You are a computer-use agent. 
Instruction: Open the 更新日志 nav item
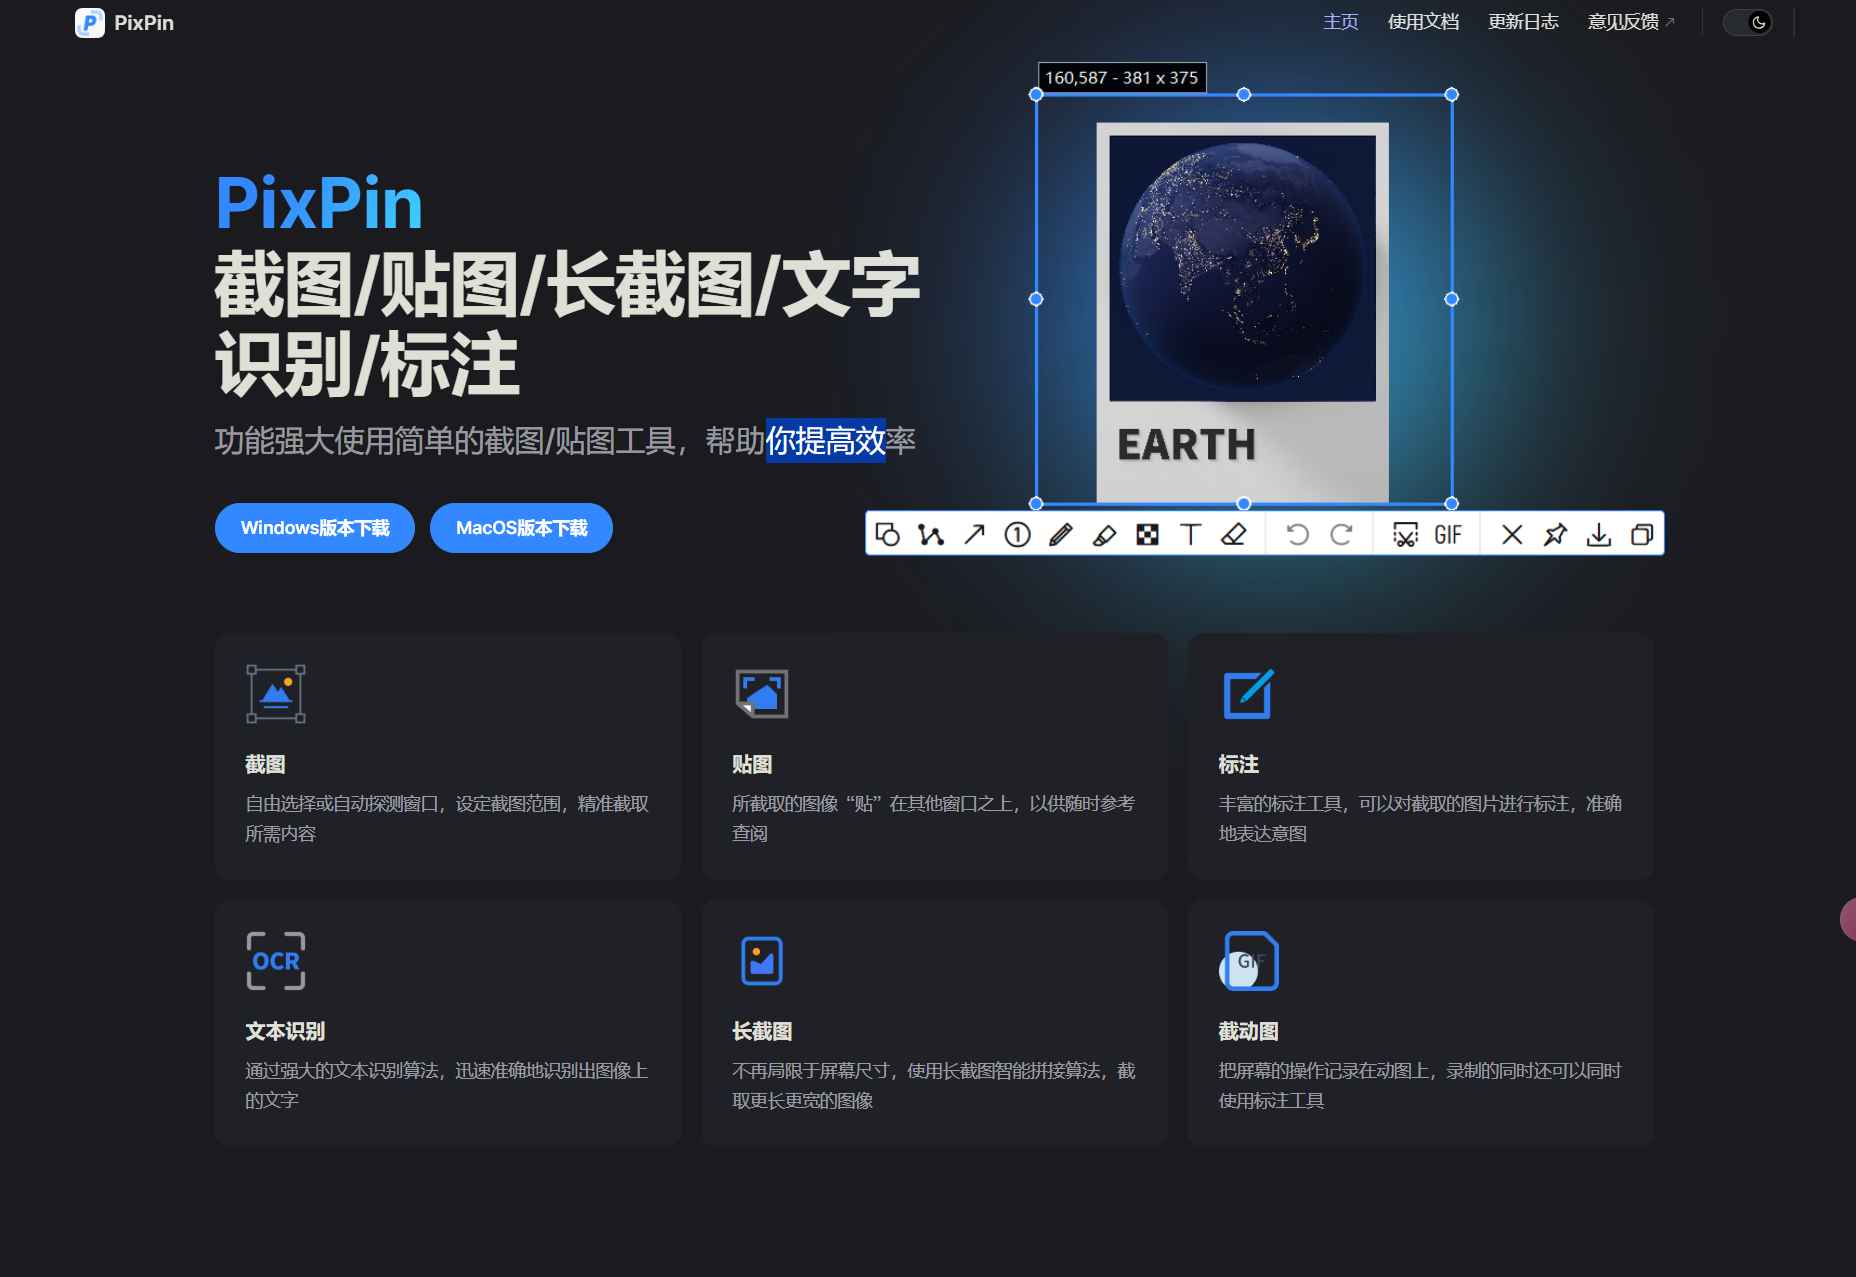[1523, 22]
